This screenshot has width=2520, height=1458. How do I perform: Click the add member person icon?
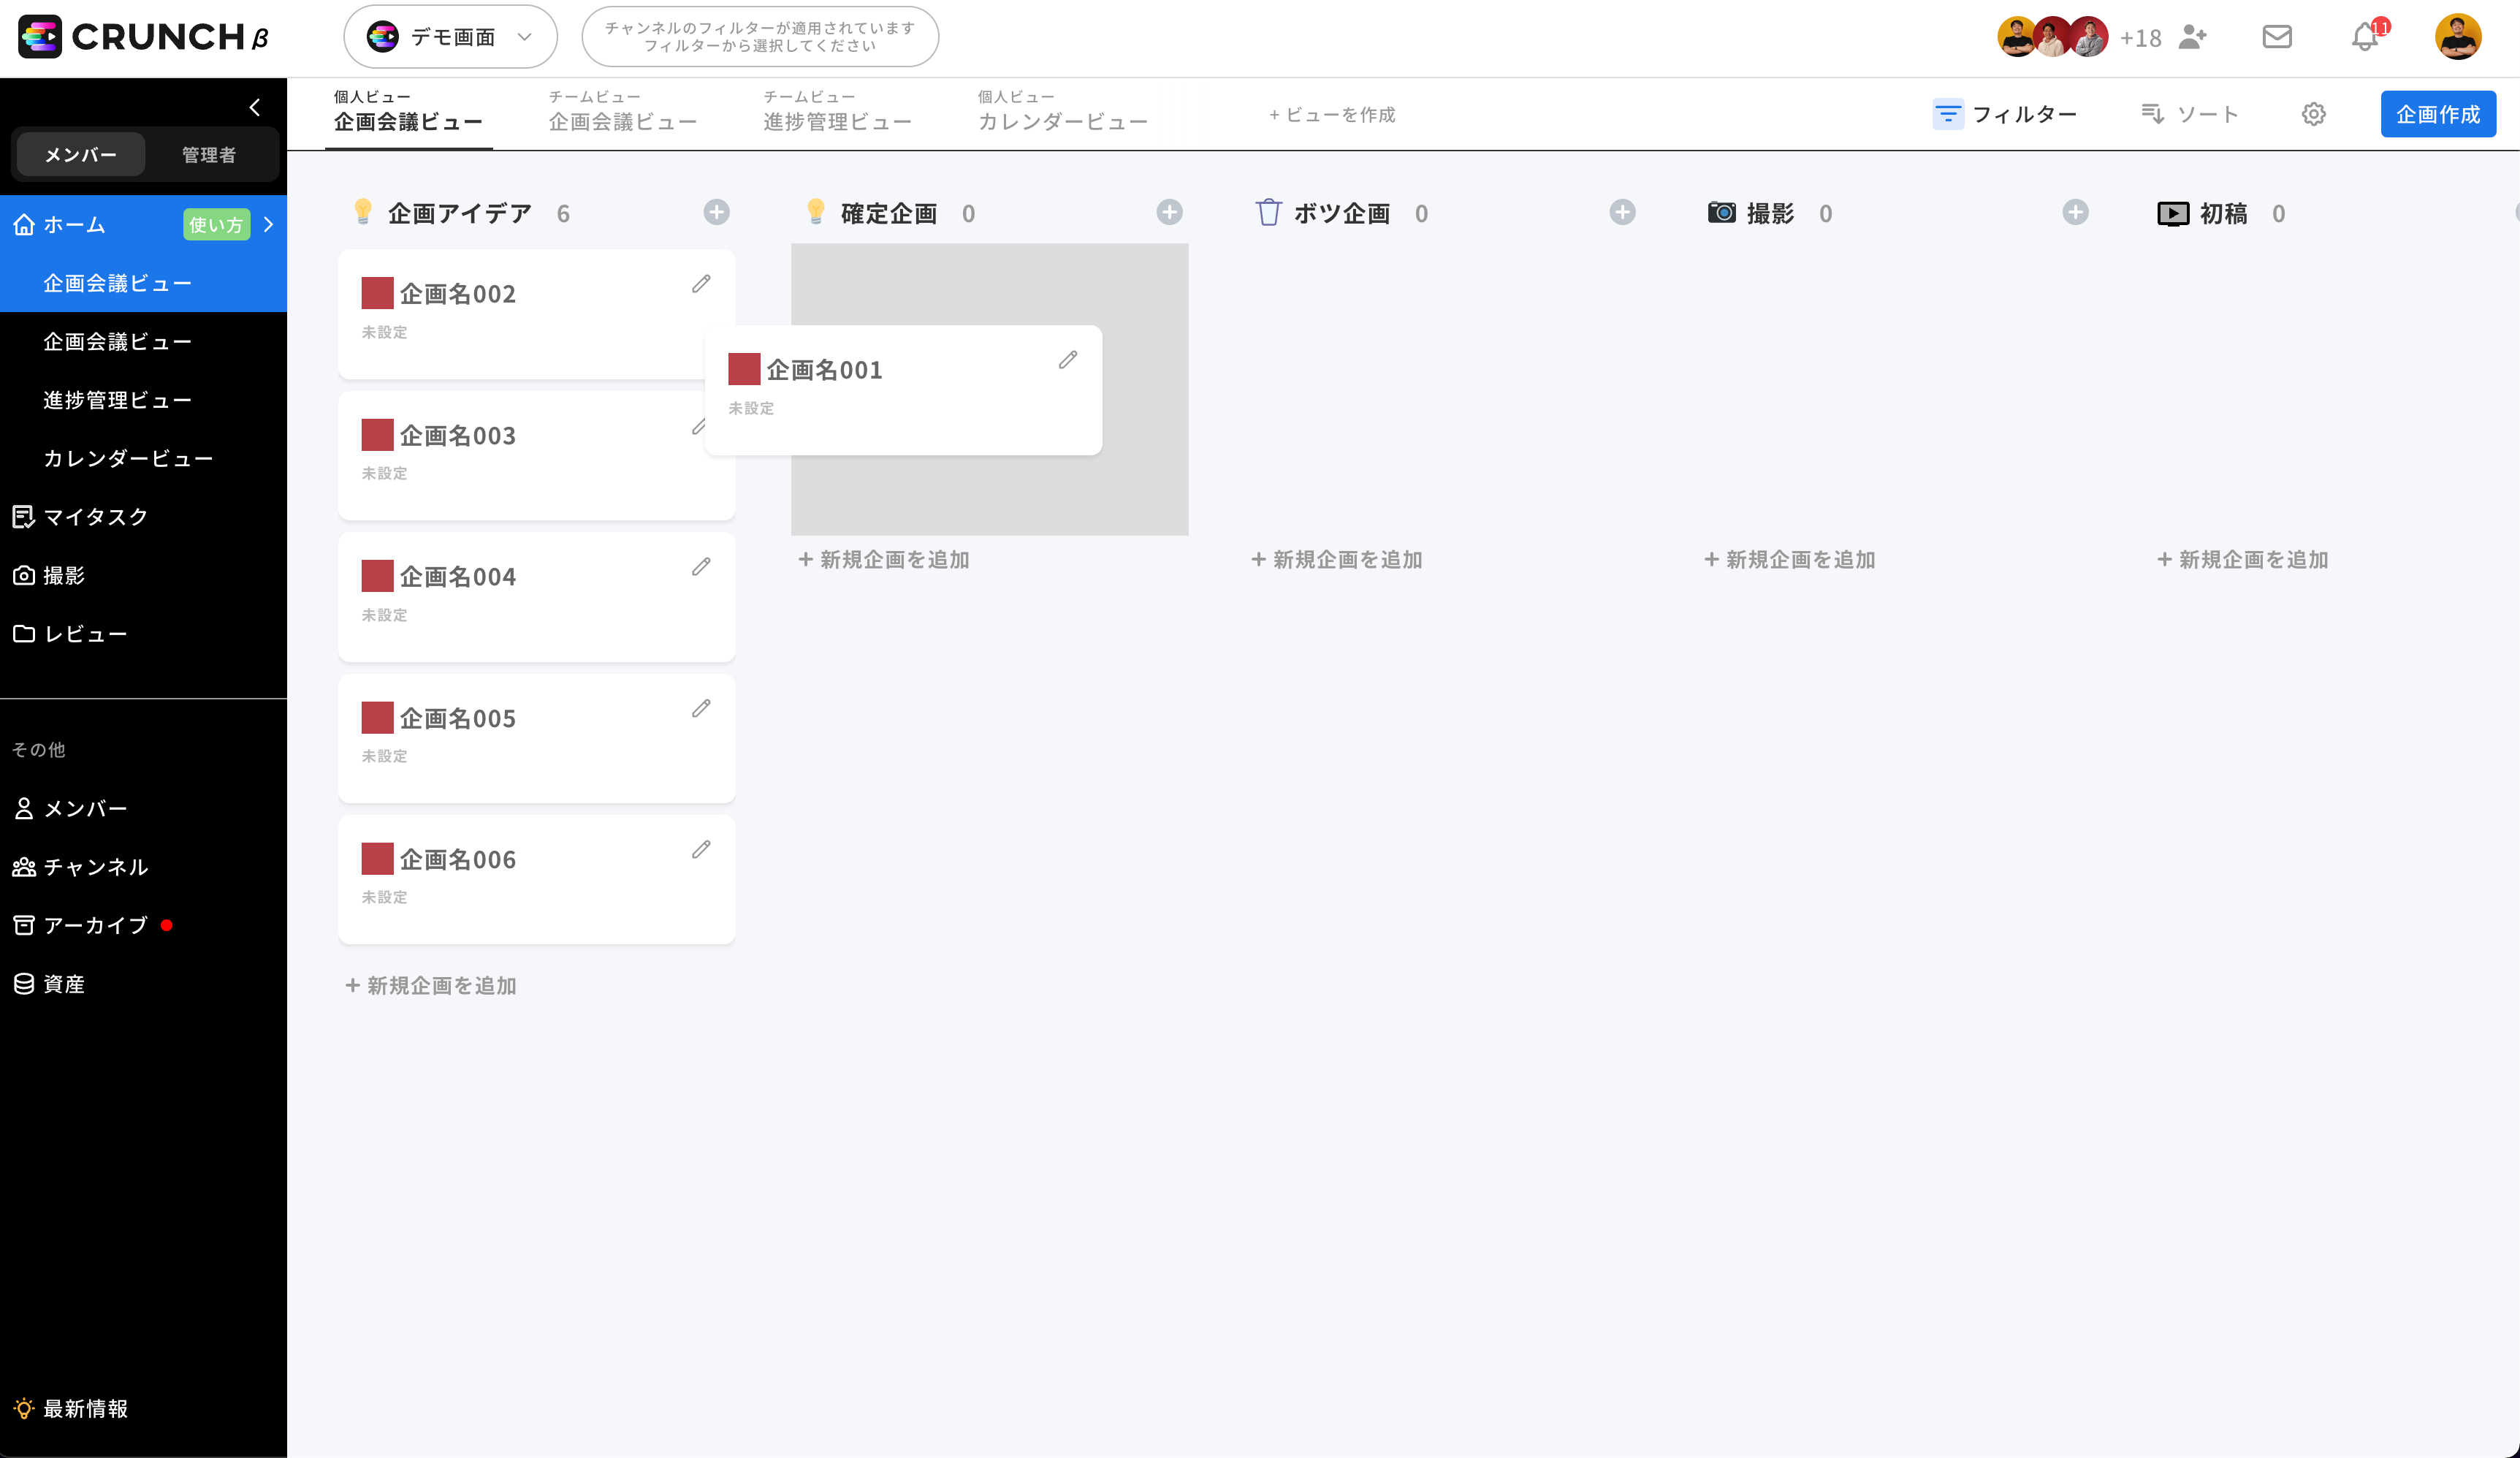pyautogui.click(x=2192, y=37)
